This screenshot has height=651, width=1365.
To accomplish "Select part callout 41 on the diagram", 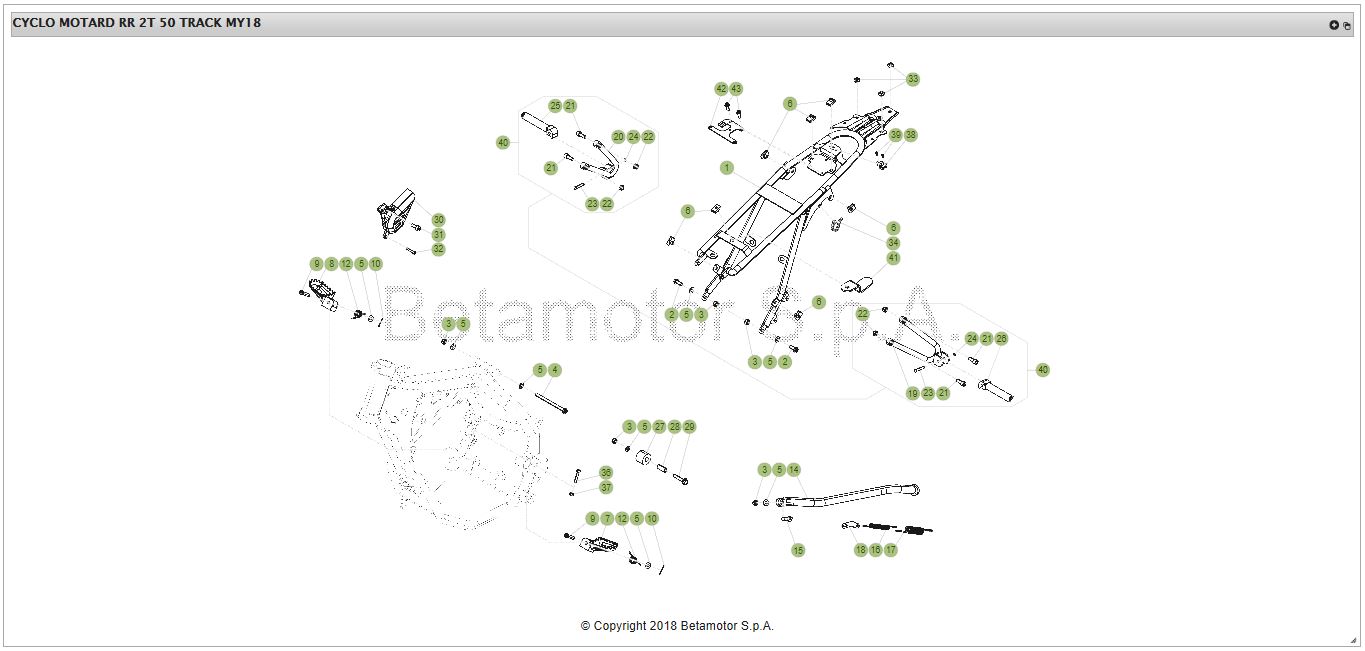I will click(894, 258).
